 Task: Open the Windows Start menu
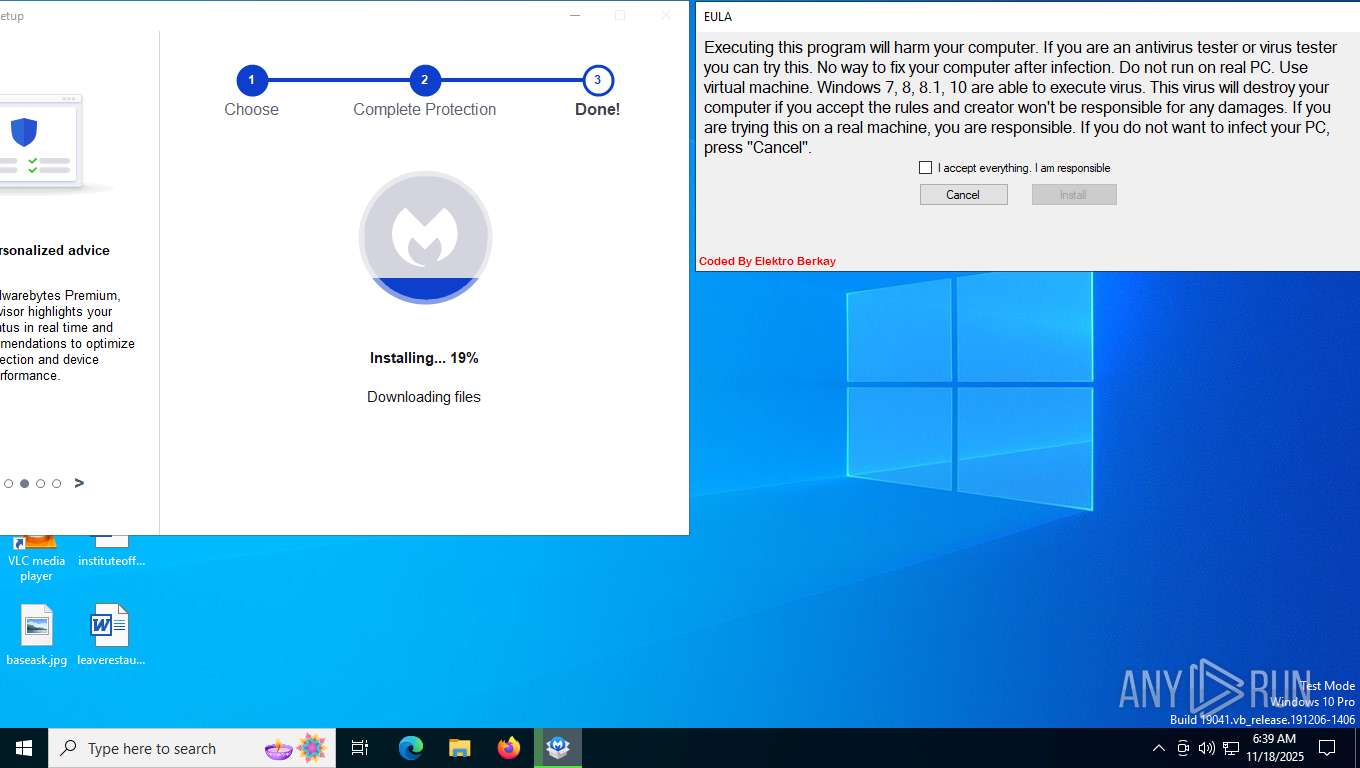click(24, 748)
